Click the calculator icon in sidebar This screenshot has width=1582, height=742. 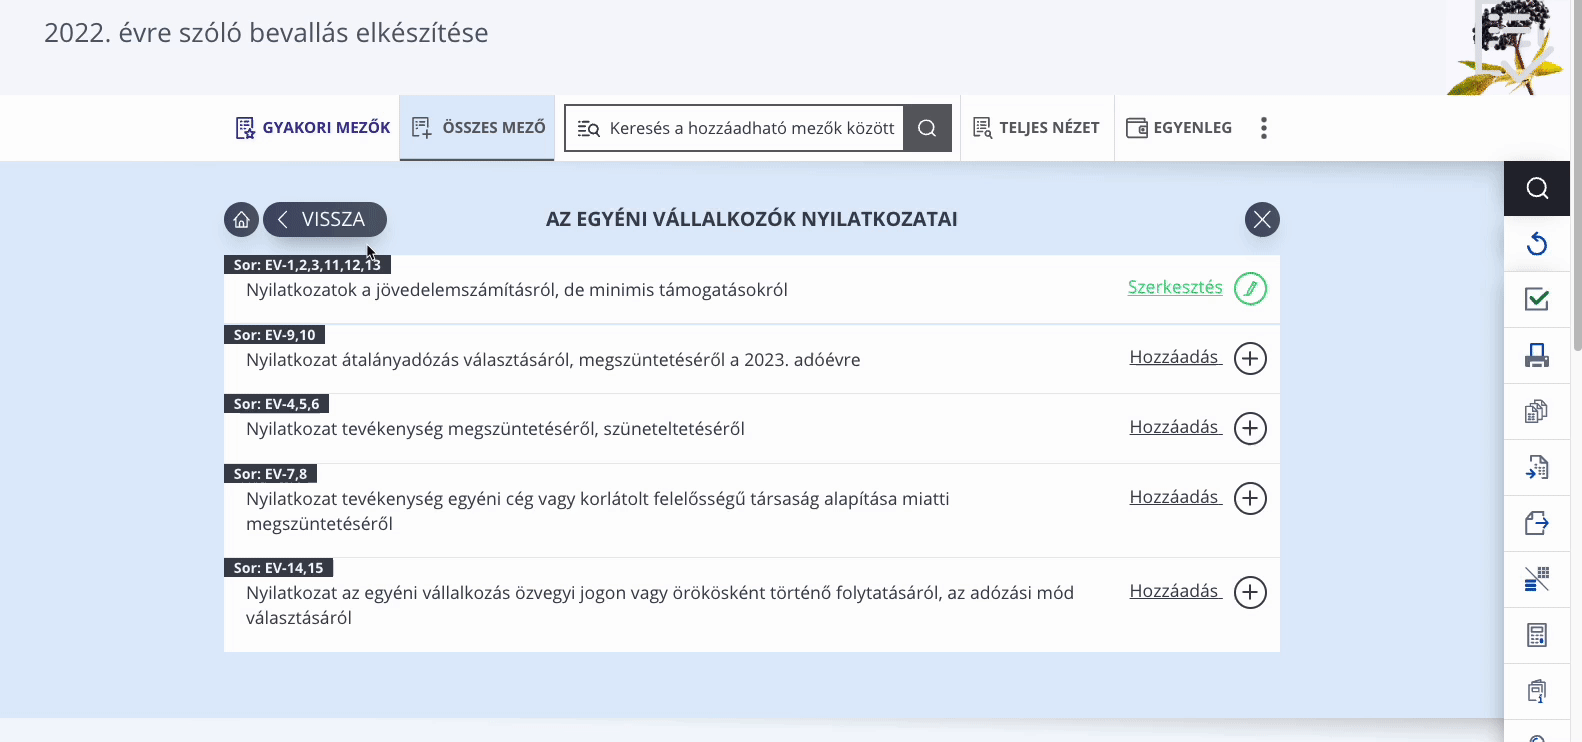coord(1537,635)
